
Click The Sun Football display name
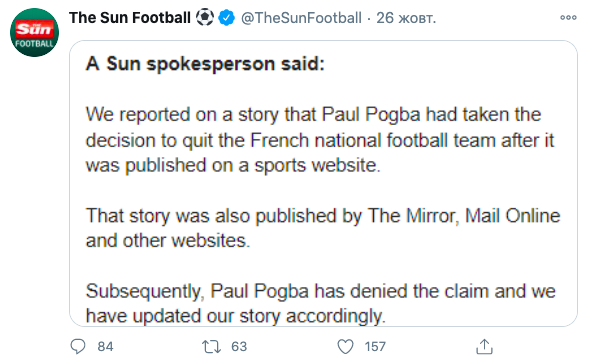click(130, 18)
